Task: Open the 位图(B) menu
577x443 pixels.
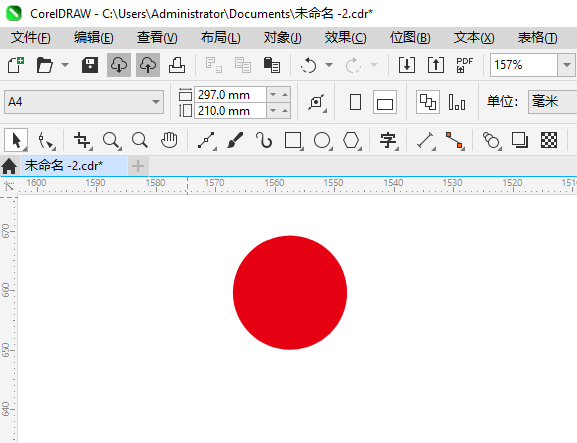Action: 410,38
